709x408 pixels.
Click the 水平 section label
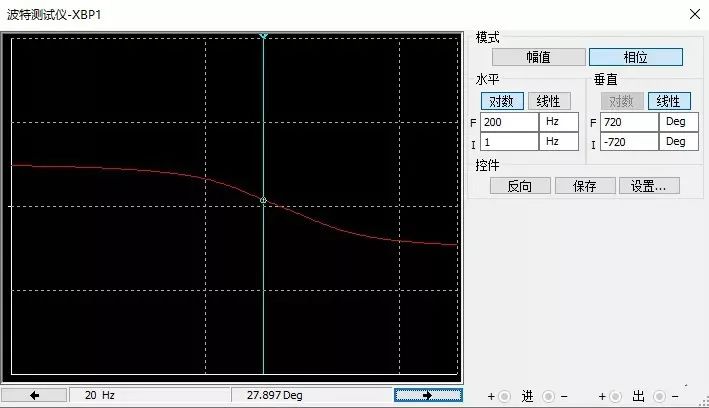(487, 80)
